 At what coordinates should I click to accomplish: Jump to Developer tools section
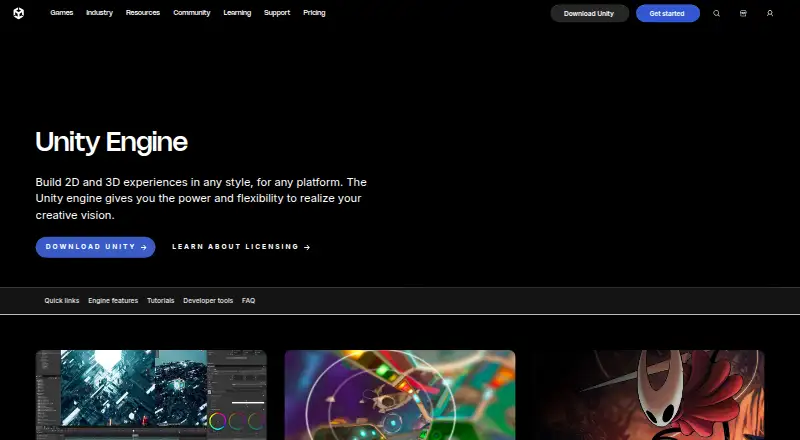(x=208, y=301)
